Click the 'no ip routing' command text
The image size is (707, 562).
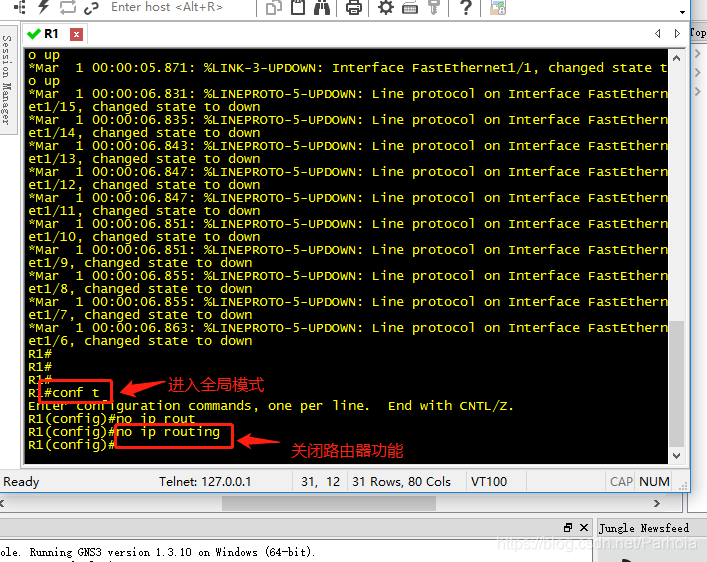168,432
